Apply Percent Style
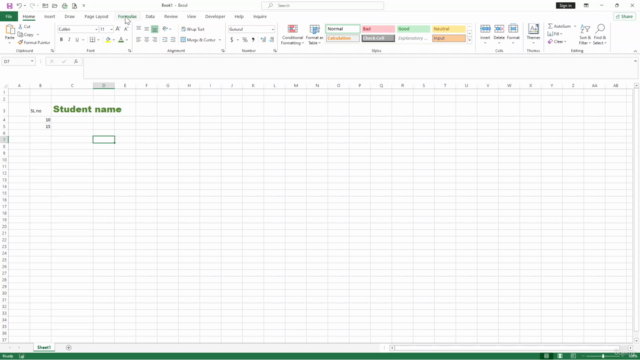The image size is (640, 360). point(244,40)
